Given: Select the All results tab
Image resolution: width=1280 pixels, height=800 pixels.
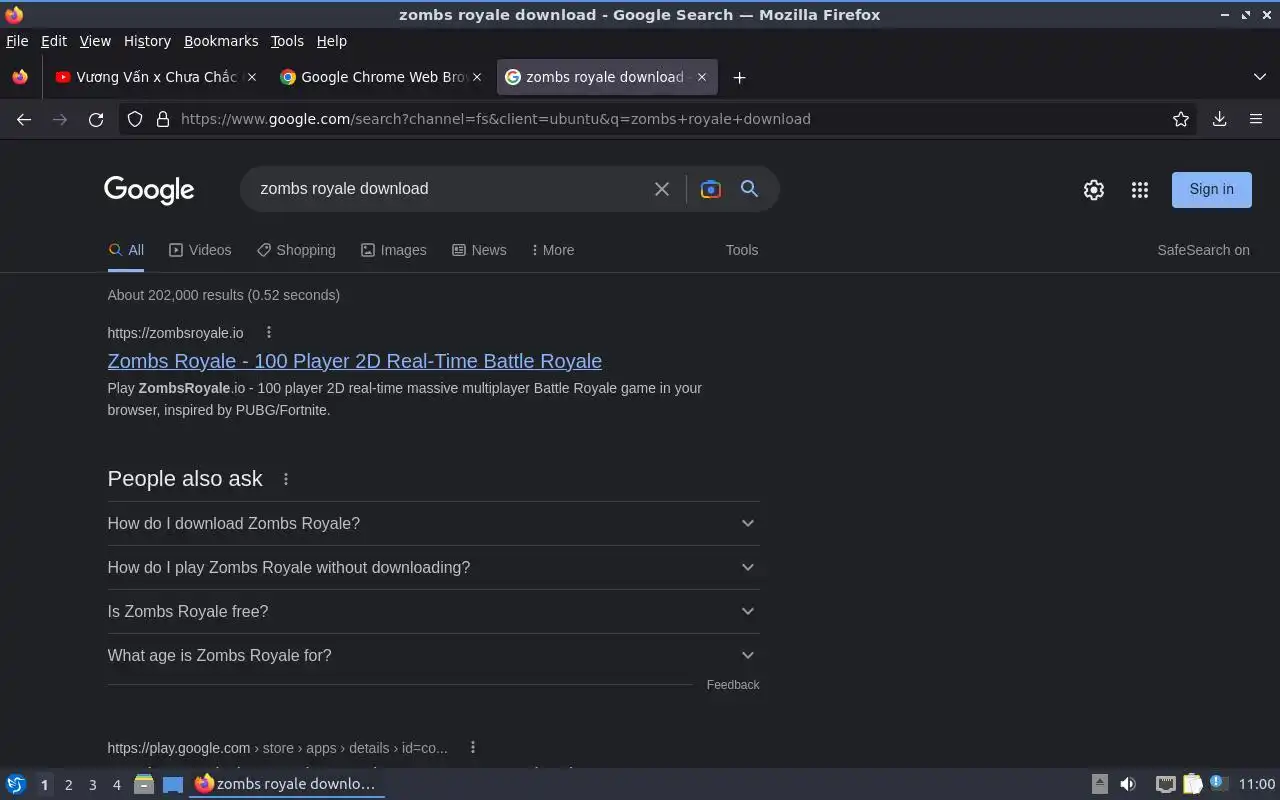Looking at the screenshot, I should click(x=126, y=250).
